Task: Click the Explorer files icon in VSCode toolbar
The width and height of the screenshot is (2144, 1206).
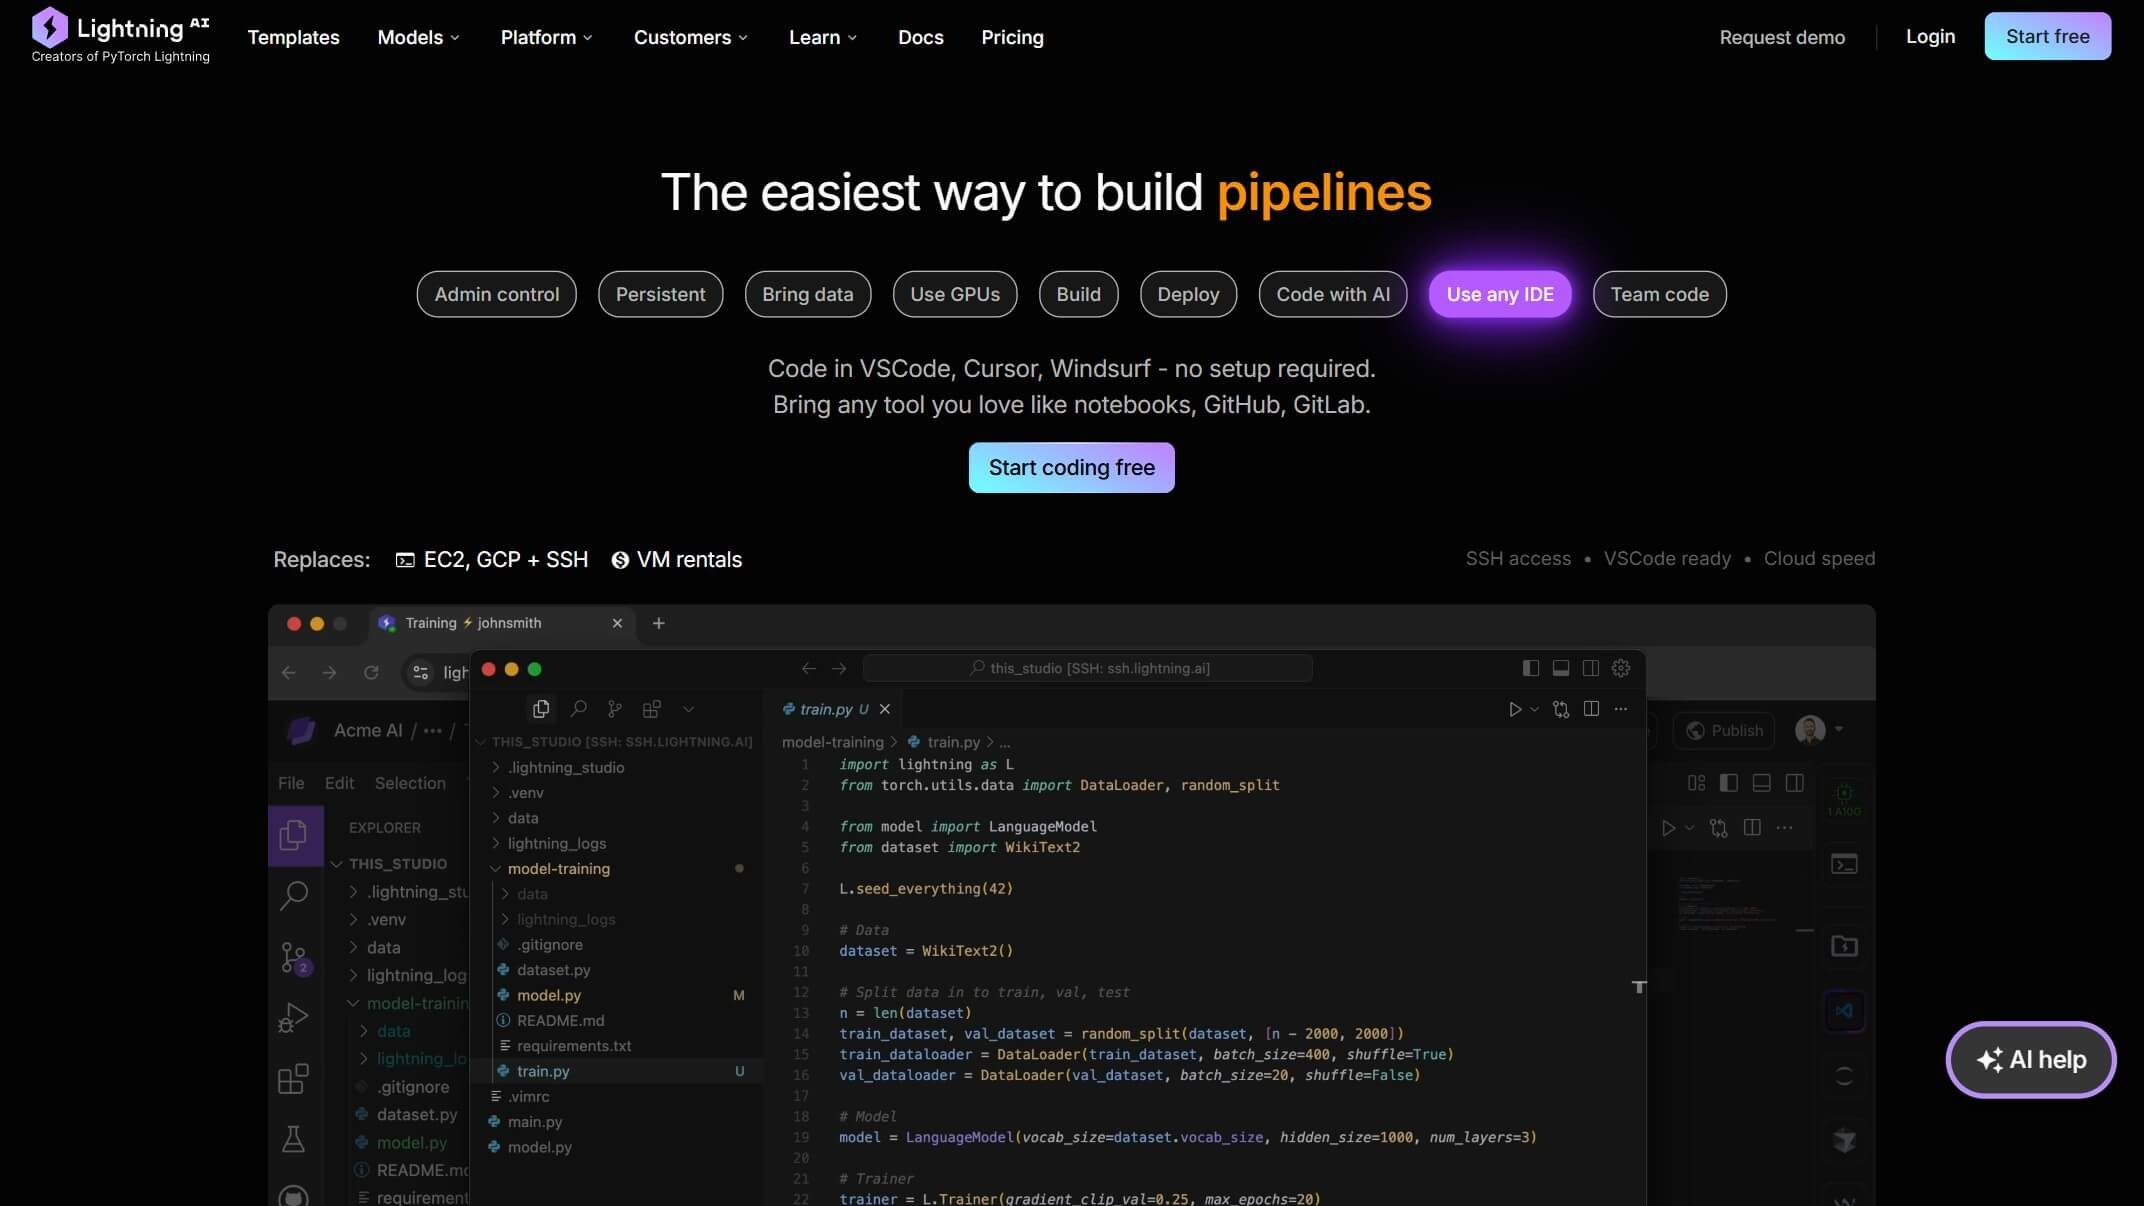Action: (x=541, y=709)
